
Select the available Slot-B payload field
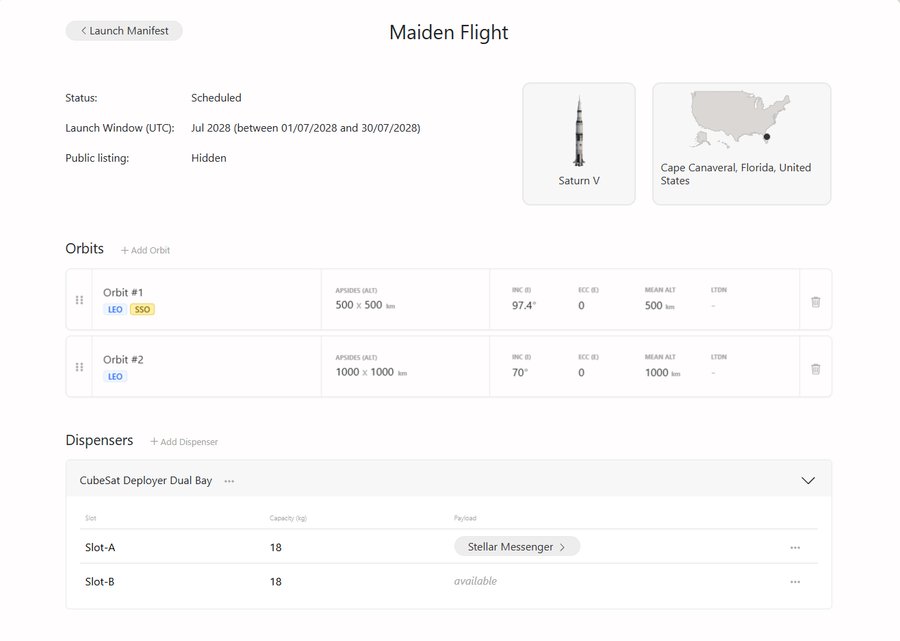tap(475, 581)
